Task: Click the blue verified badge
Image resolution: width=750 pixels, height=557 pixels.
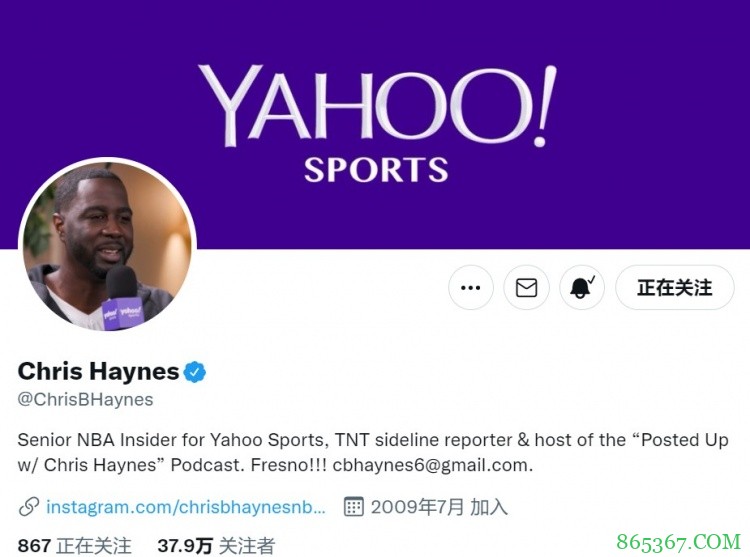Action: (195, 372)
